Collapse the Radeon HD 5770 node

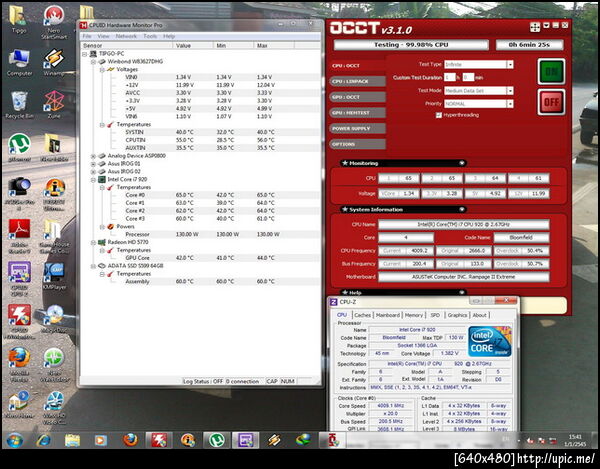[x=93, y=243]
